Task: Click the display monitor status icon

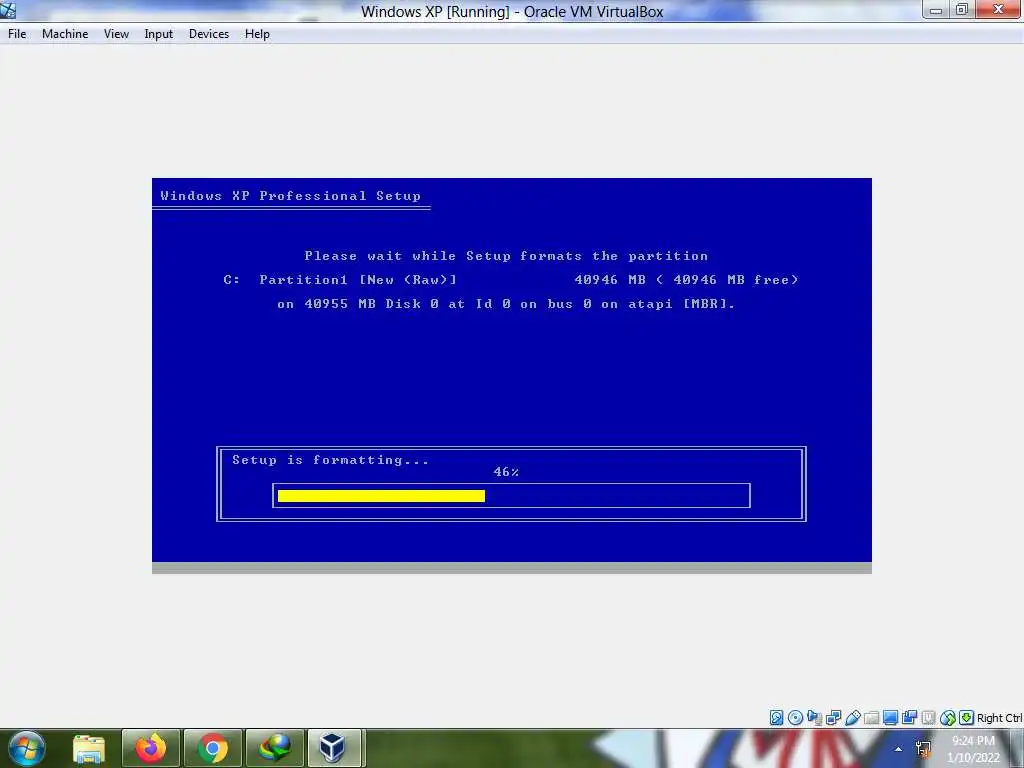Action: [890, 718]
